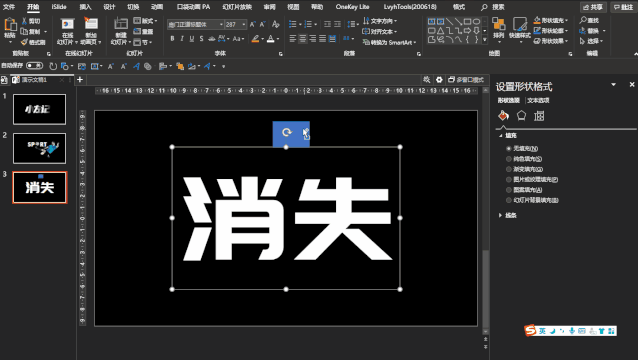Viewport: 638px width, 360px height.
Task: Click the rotate icon in the blue rectangle
Action: coord(287,132)
